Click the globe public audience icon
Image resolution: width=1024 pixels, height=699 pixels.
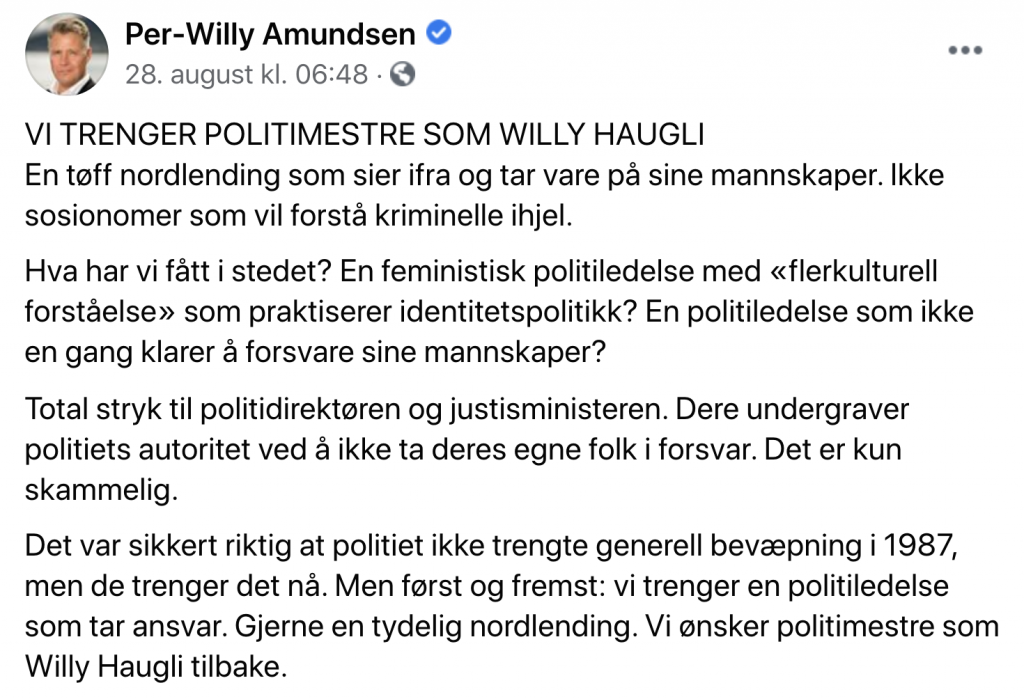[x=401, y=74]
